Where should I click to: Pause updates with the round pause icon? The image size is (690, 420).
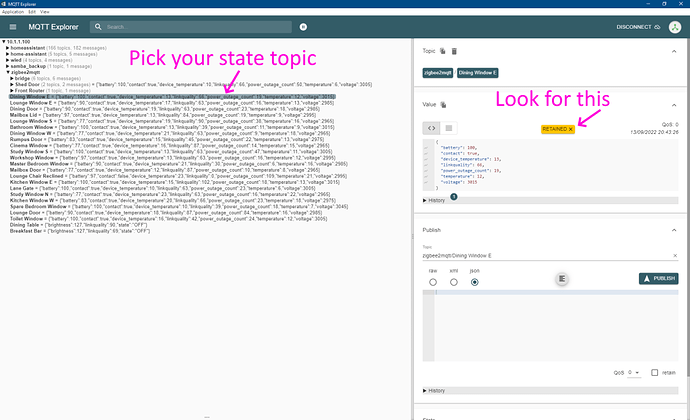303,27
